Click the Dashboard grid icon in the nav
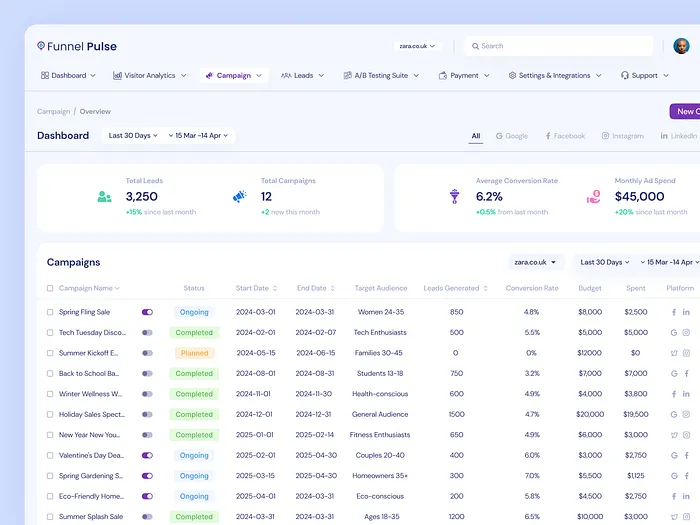700x525 pixels. click(45, 75)
